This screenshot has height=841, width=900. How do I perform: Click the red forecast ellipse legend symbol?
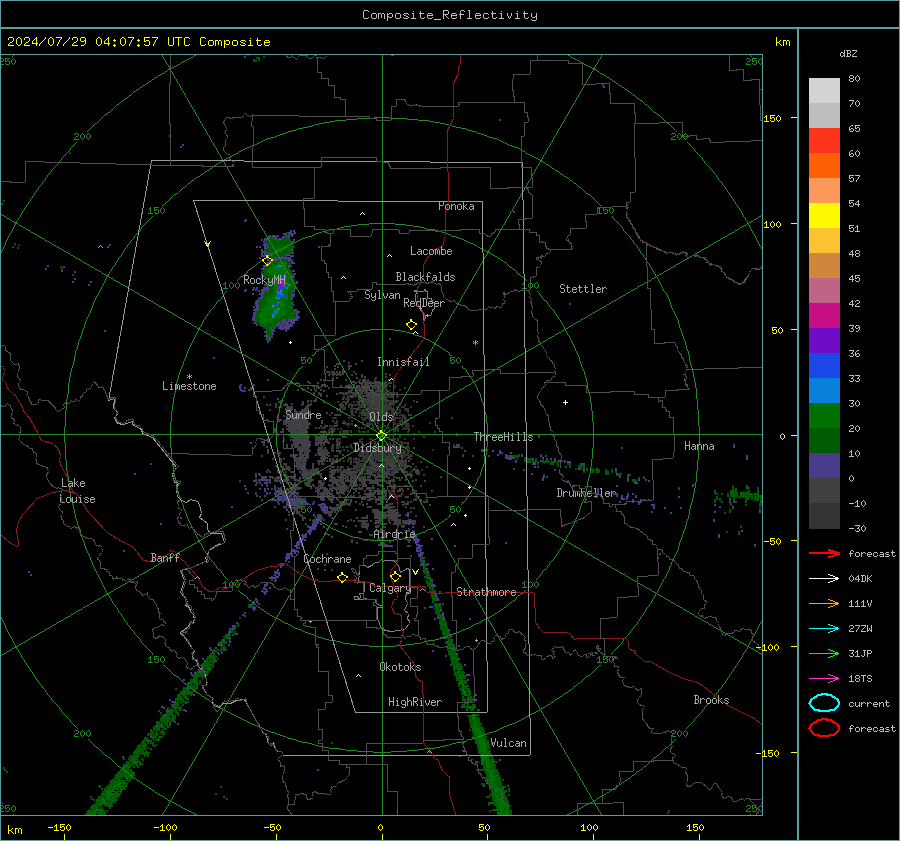point(824,728)
